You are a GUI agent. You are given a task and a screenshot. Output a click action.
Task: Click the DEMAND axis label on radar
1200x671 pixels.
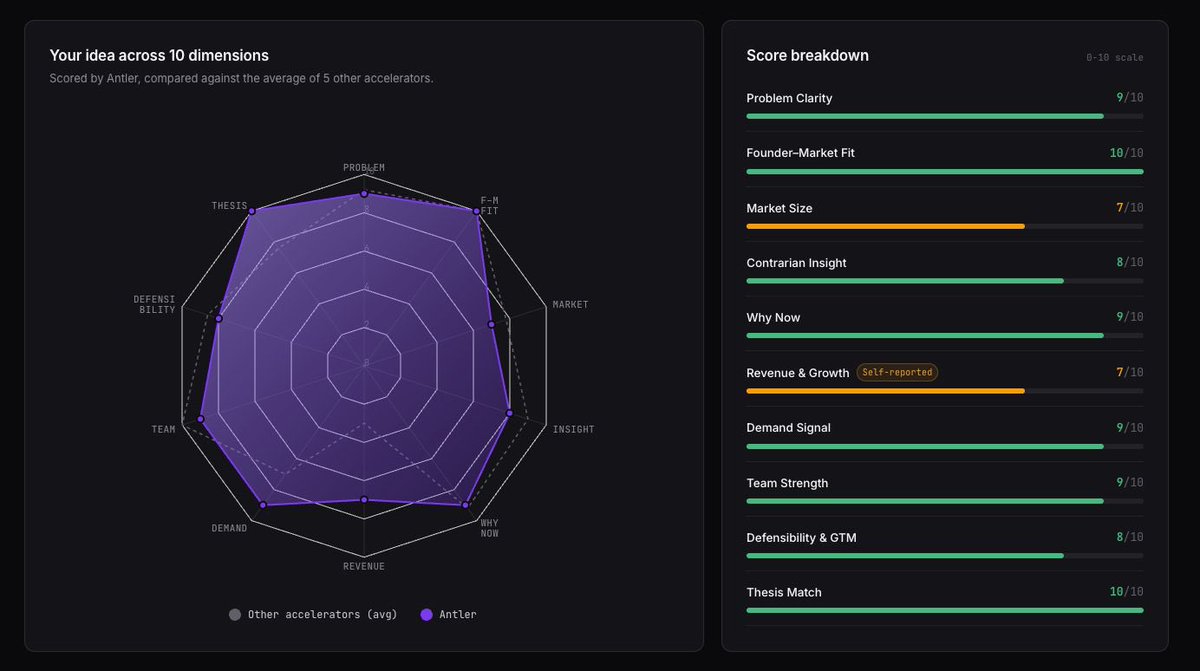tap(229, 528)
